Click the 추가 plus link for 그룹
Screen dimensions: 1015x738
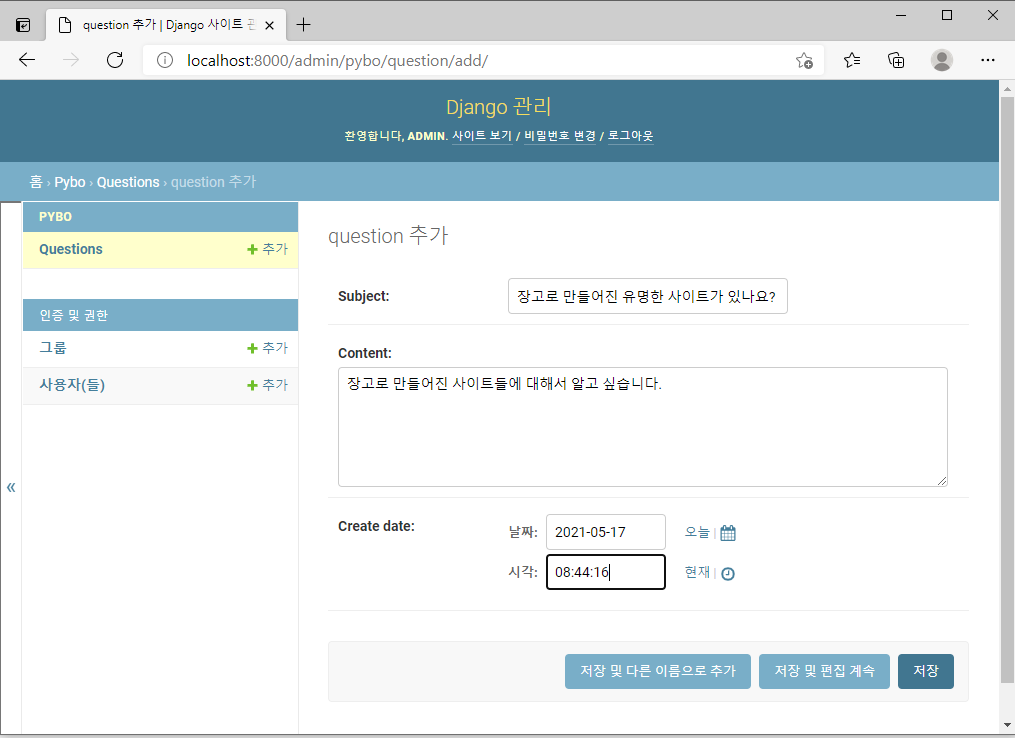(x=267, y=348)
